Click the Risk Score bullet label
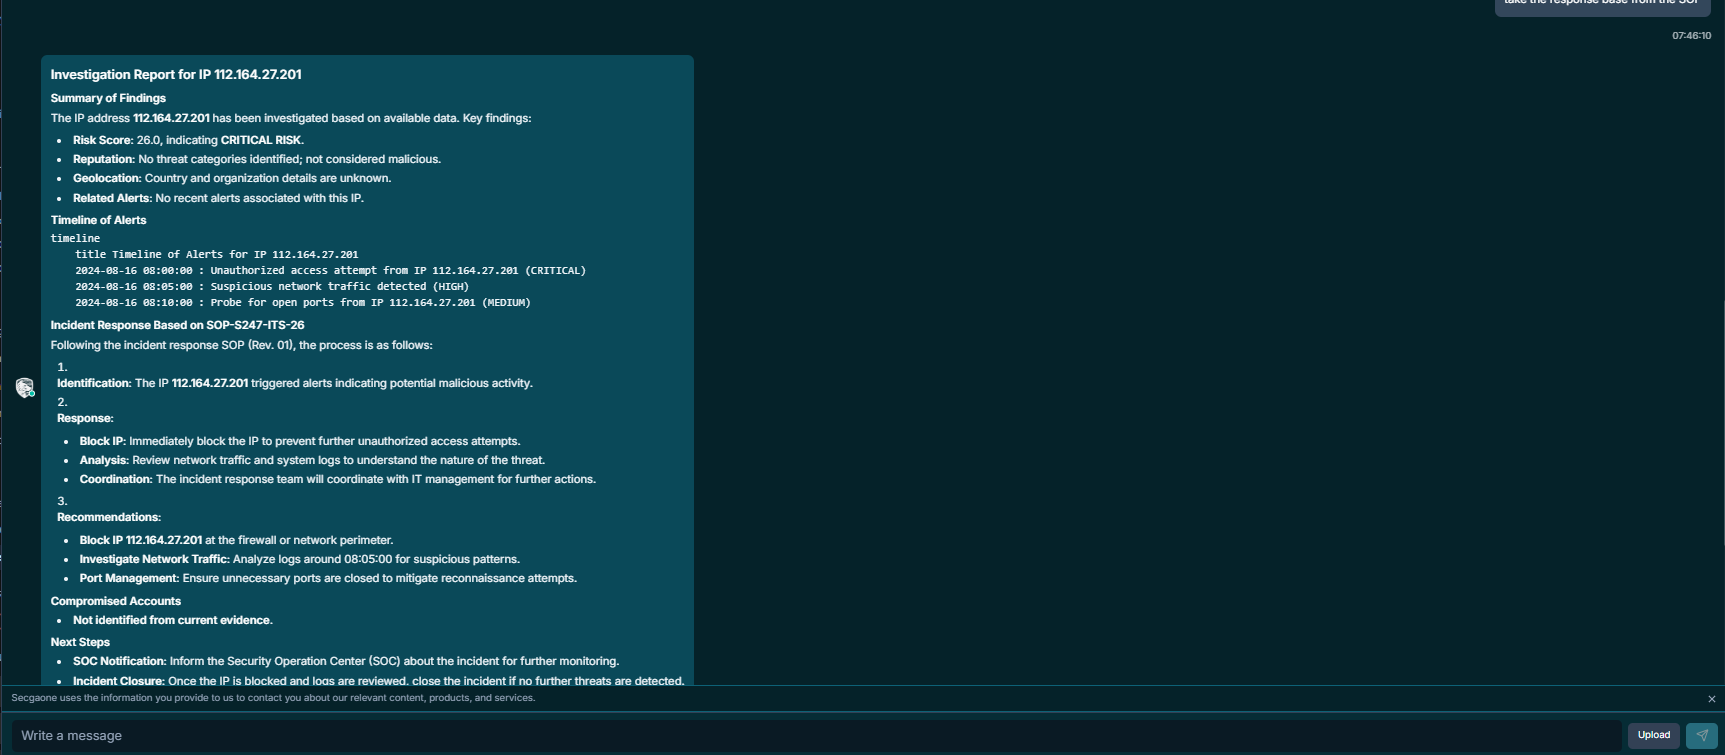1725x755 pixels. [102, 140]
